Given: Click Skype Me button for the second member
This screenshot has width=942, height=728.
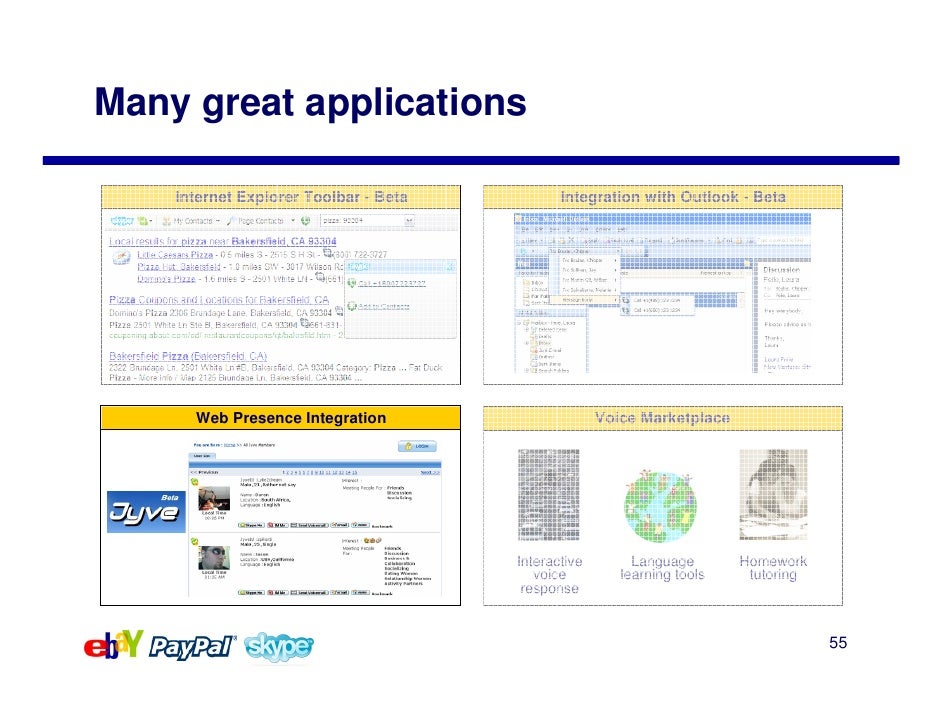Looking at the screenshot, I should click(x=251, y=593).
